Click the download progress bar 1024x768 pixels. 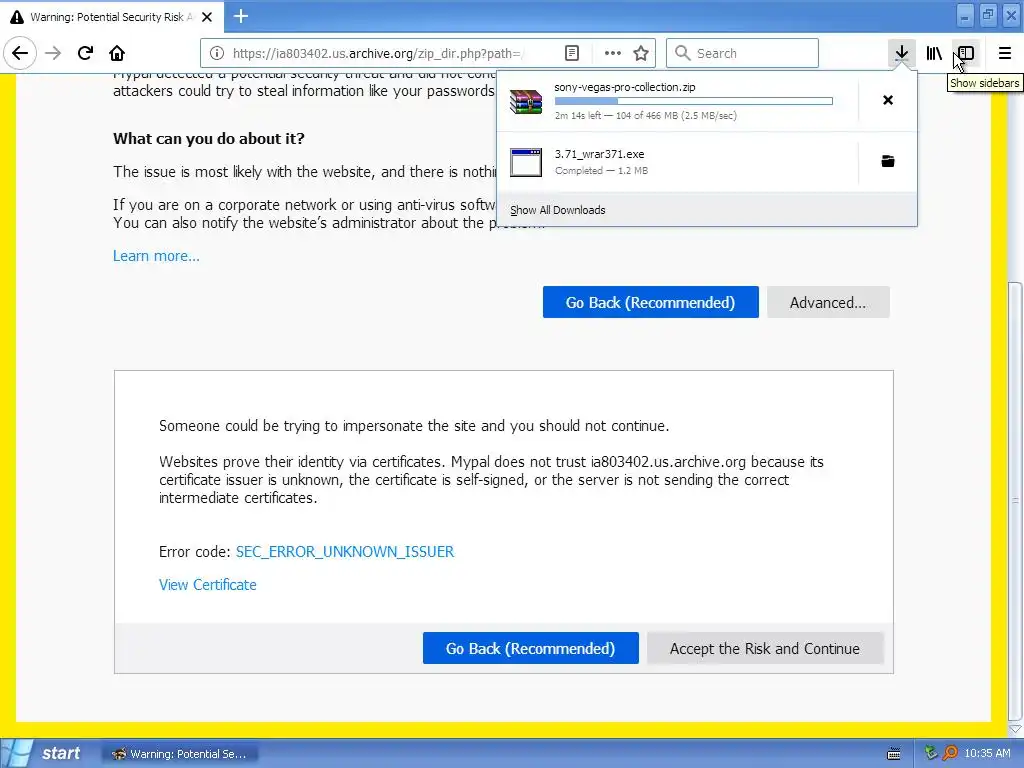pyautogui.click(x=694, y=101)
